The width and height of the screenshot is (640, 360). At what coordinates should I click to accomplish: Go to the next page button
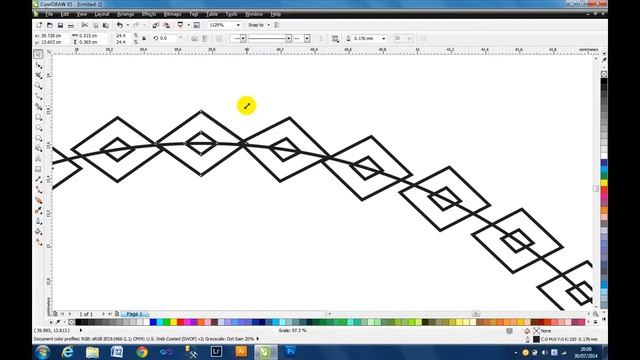(103, 314)
